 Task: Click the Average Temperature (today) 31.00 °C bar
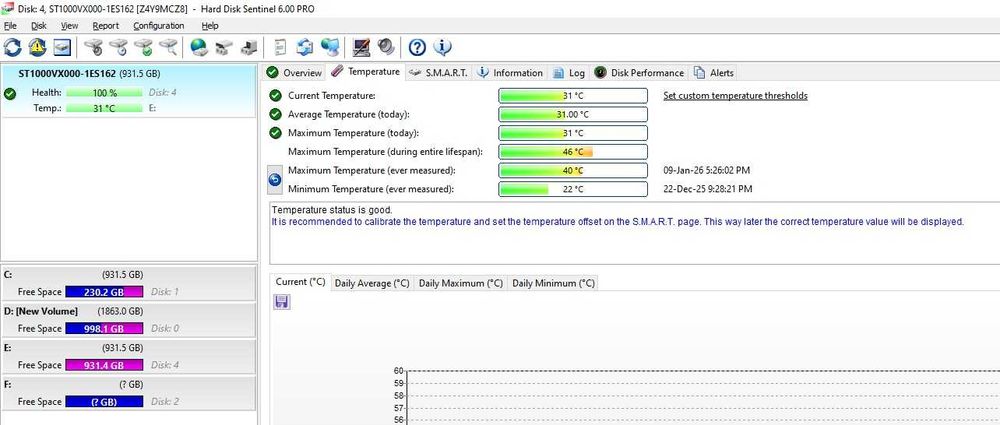(x=573, y=114)
